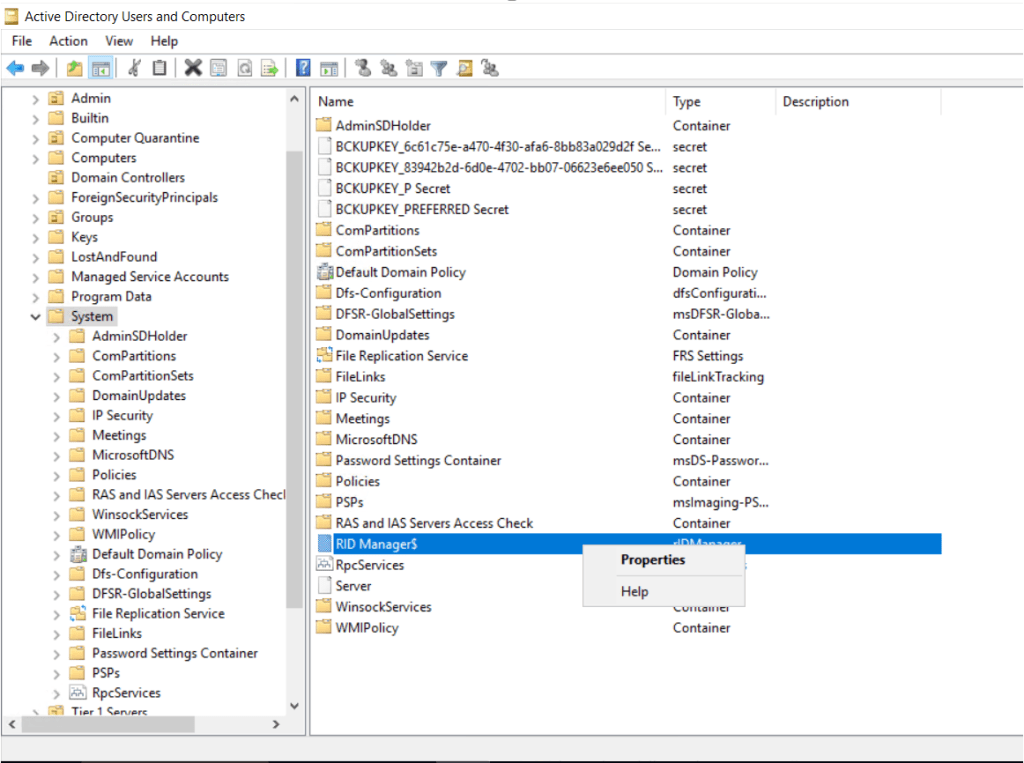Expand the Policies node under System

pos(57,475)
